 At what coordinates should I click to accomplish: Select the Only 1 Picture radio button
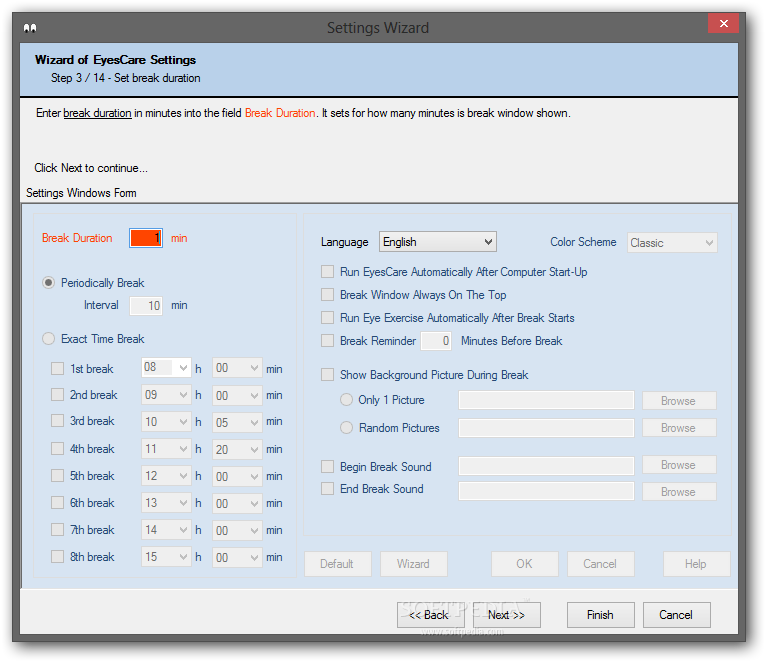346,400
